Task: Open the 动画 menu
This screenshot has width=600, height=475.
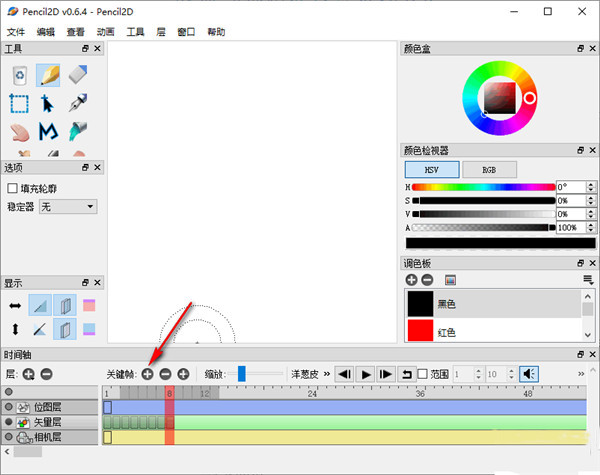Action: click(x=105, y=32)
